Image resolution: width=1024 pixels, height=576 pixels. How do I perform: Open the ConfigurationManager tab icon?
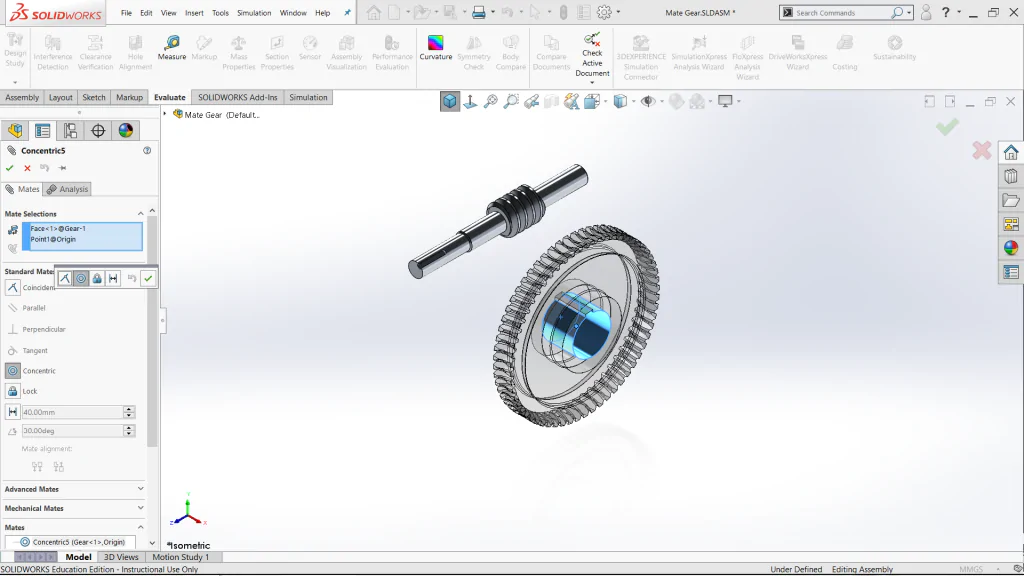70,131
